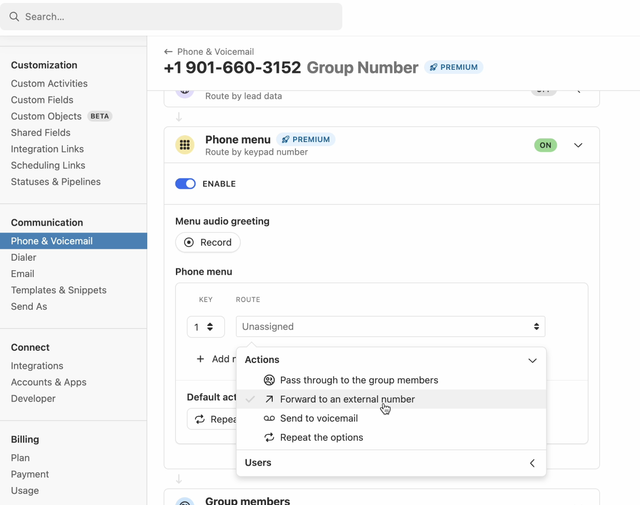Open the Usage page
Image resolution: width=640 pixels, height=505 pixels.
(x=25, y=491)
